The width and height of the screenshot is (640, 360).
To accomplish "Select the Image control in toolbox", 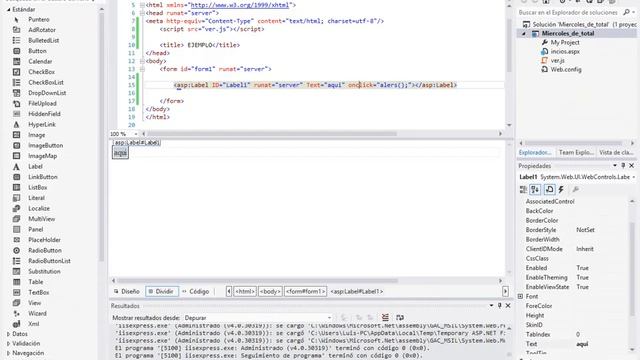I will pyautogui.click(x=37, y=135).
